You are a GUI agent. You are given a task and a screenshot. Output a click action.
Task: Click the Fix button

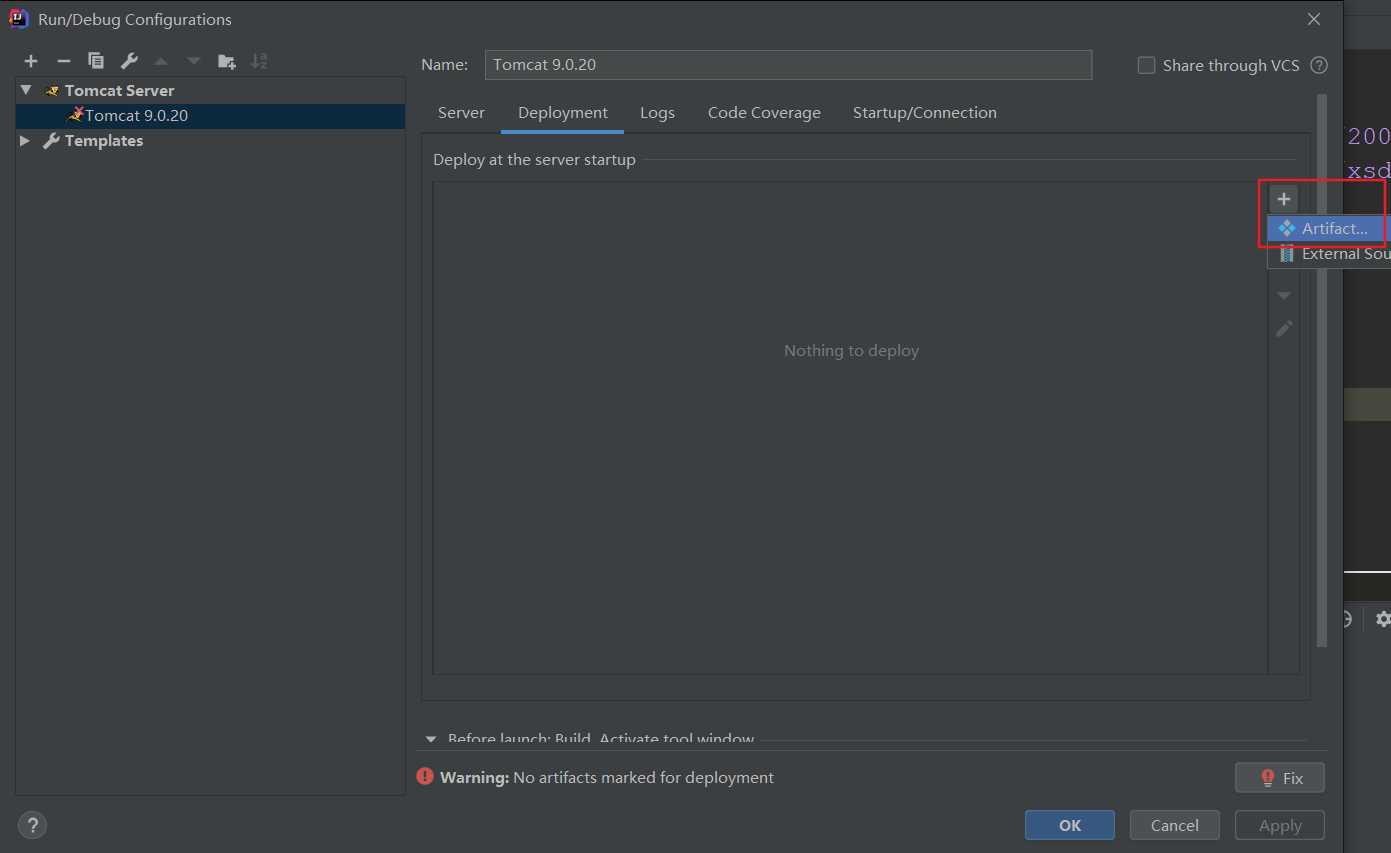pyautogui.click(x=1280, y=778)
